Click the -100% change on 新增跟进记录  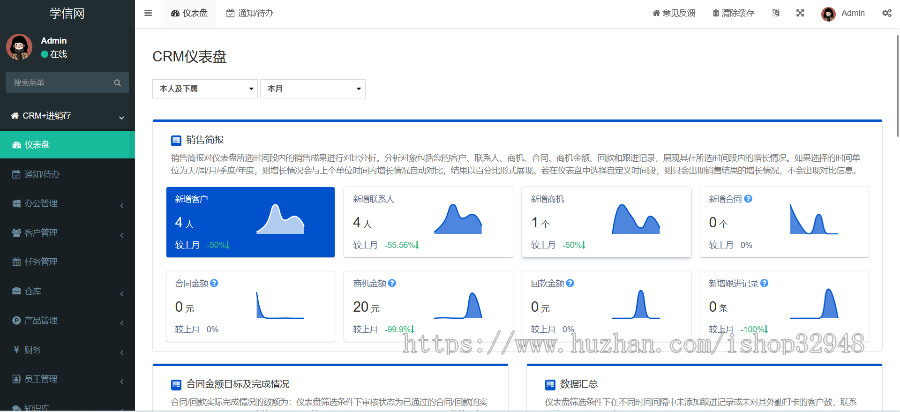(754, 329)
